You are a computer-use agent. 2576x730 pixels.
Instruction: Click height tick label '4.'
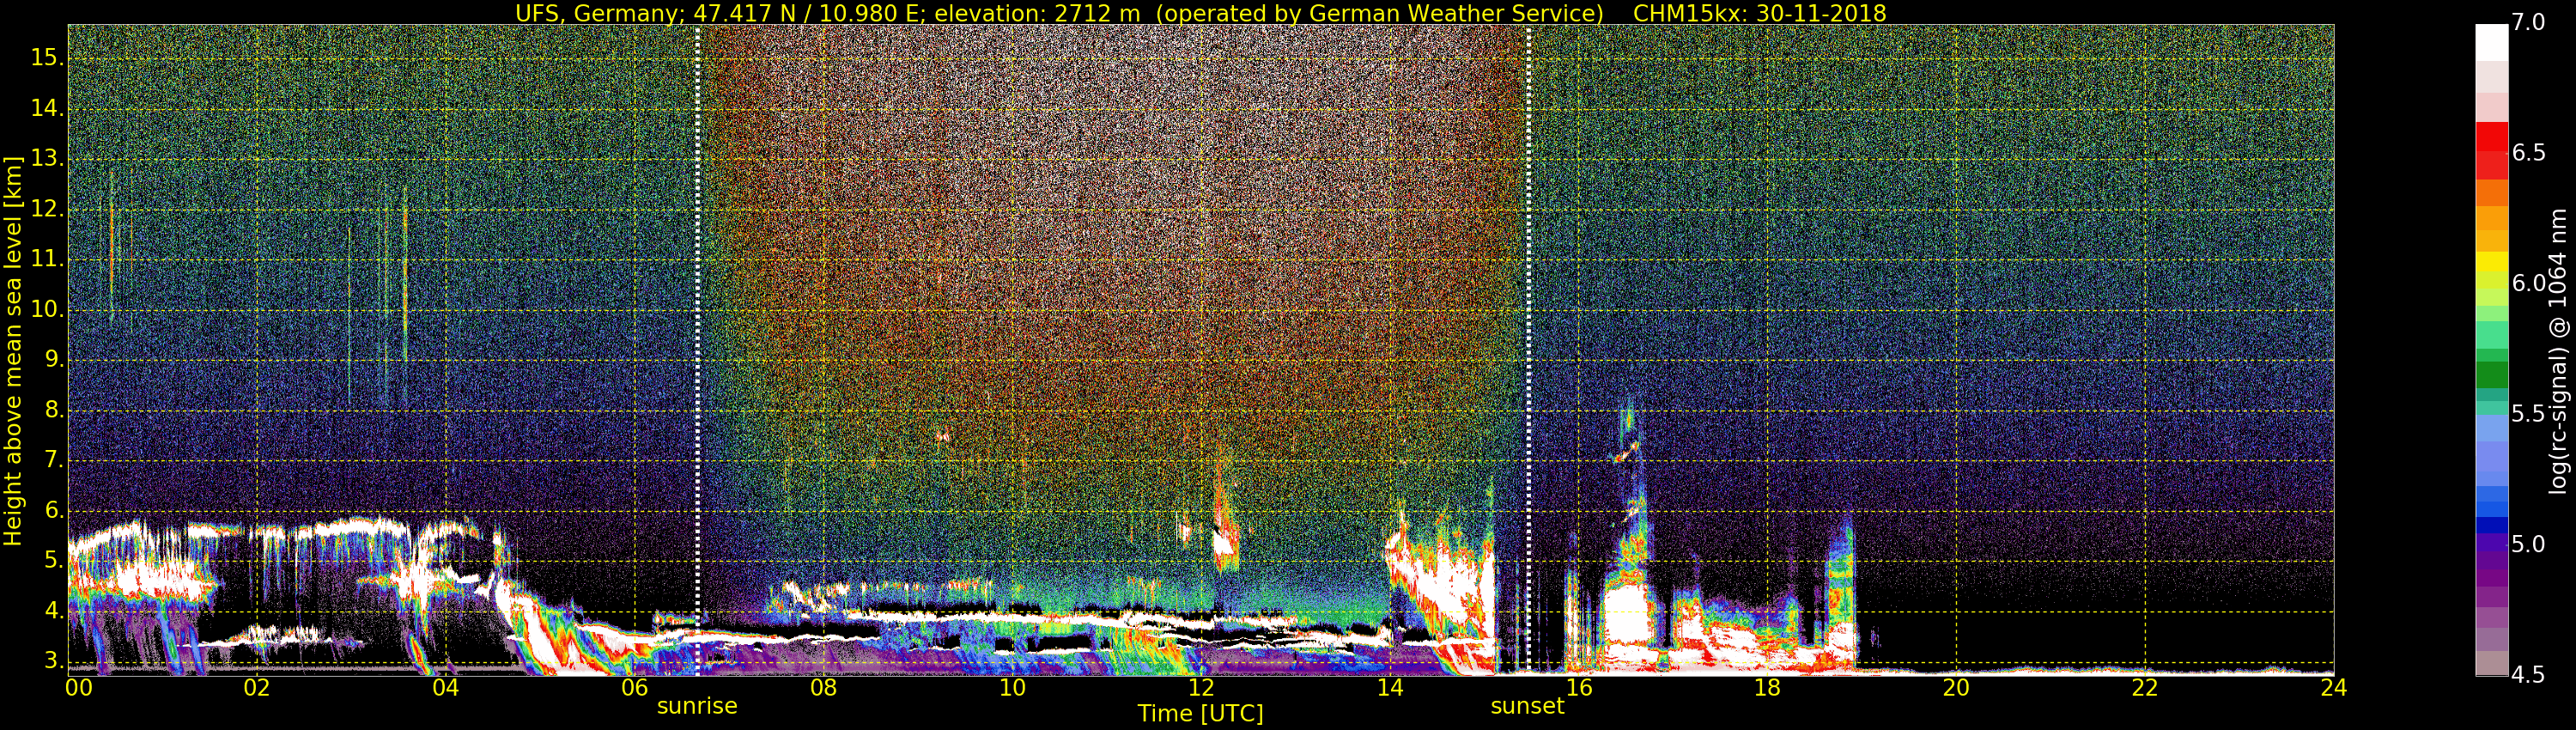(x=54, y=611)
